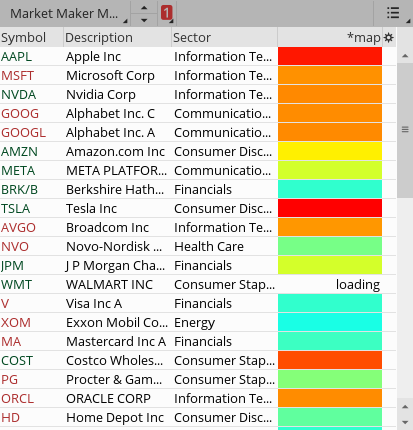Click the Microsoft Corp description
Viewport: 413px width, 430px height.
110,76
